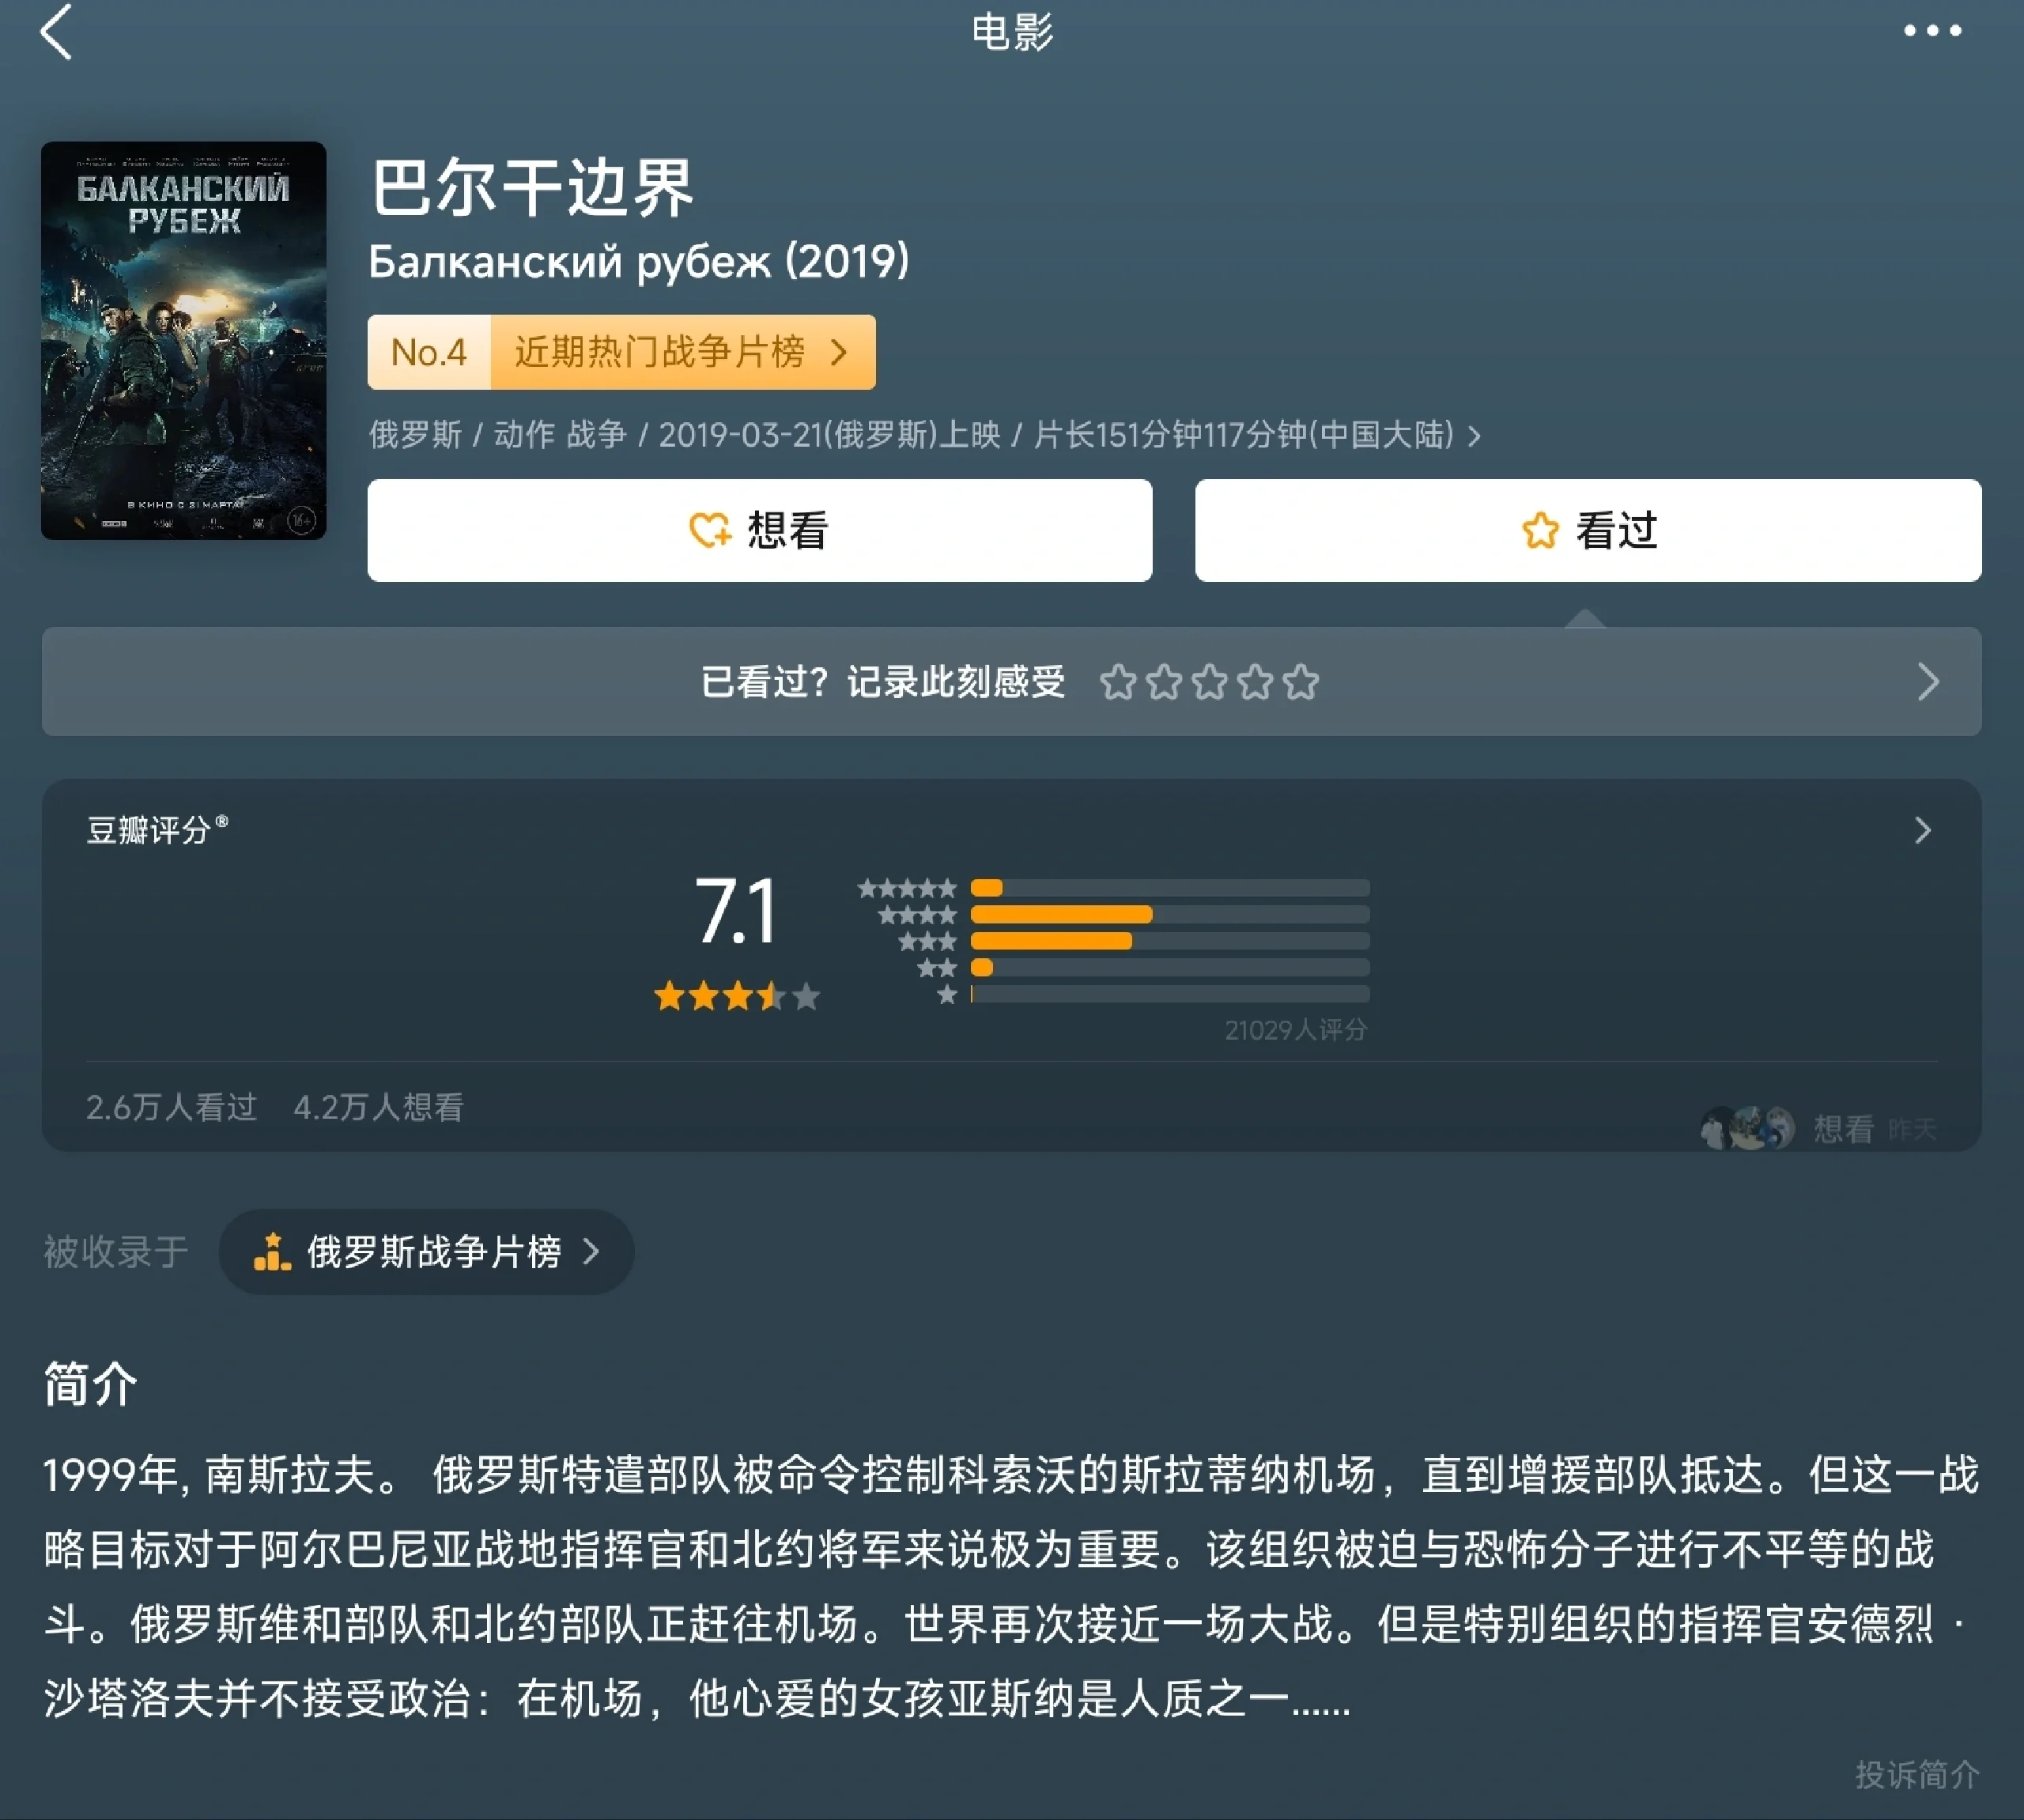The image size is (2024, 1820).
Task: Expand the 已看过 record feelings arrow
Action: coord(1928,682)
